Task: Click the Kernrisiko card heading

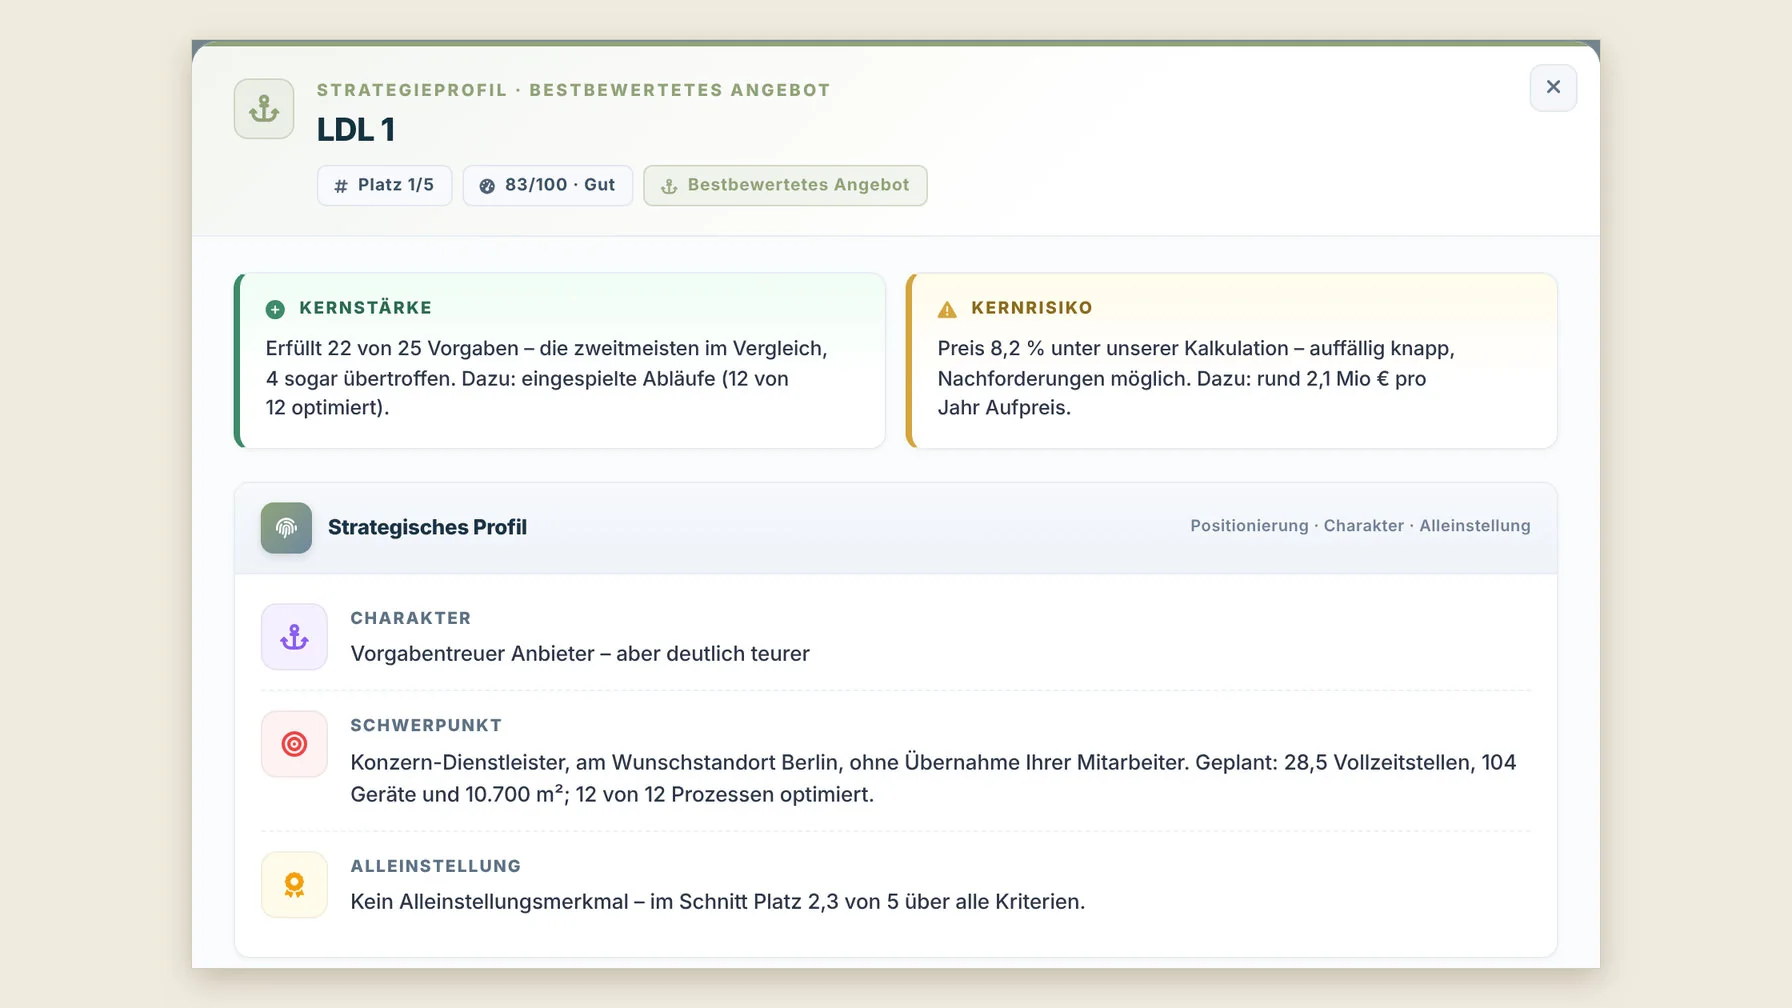Action: tap(1032, 308)
